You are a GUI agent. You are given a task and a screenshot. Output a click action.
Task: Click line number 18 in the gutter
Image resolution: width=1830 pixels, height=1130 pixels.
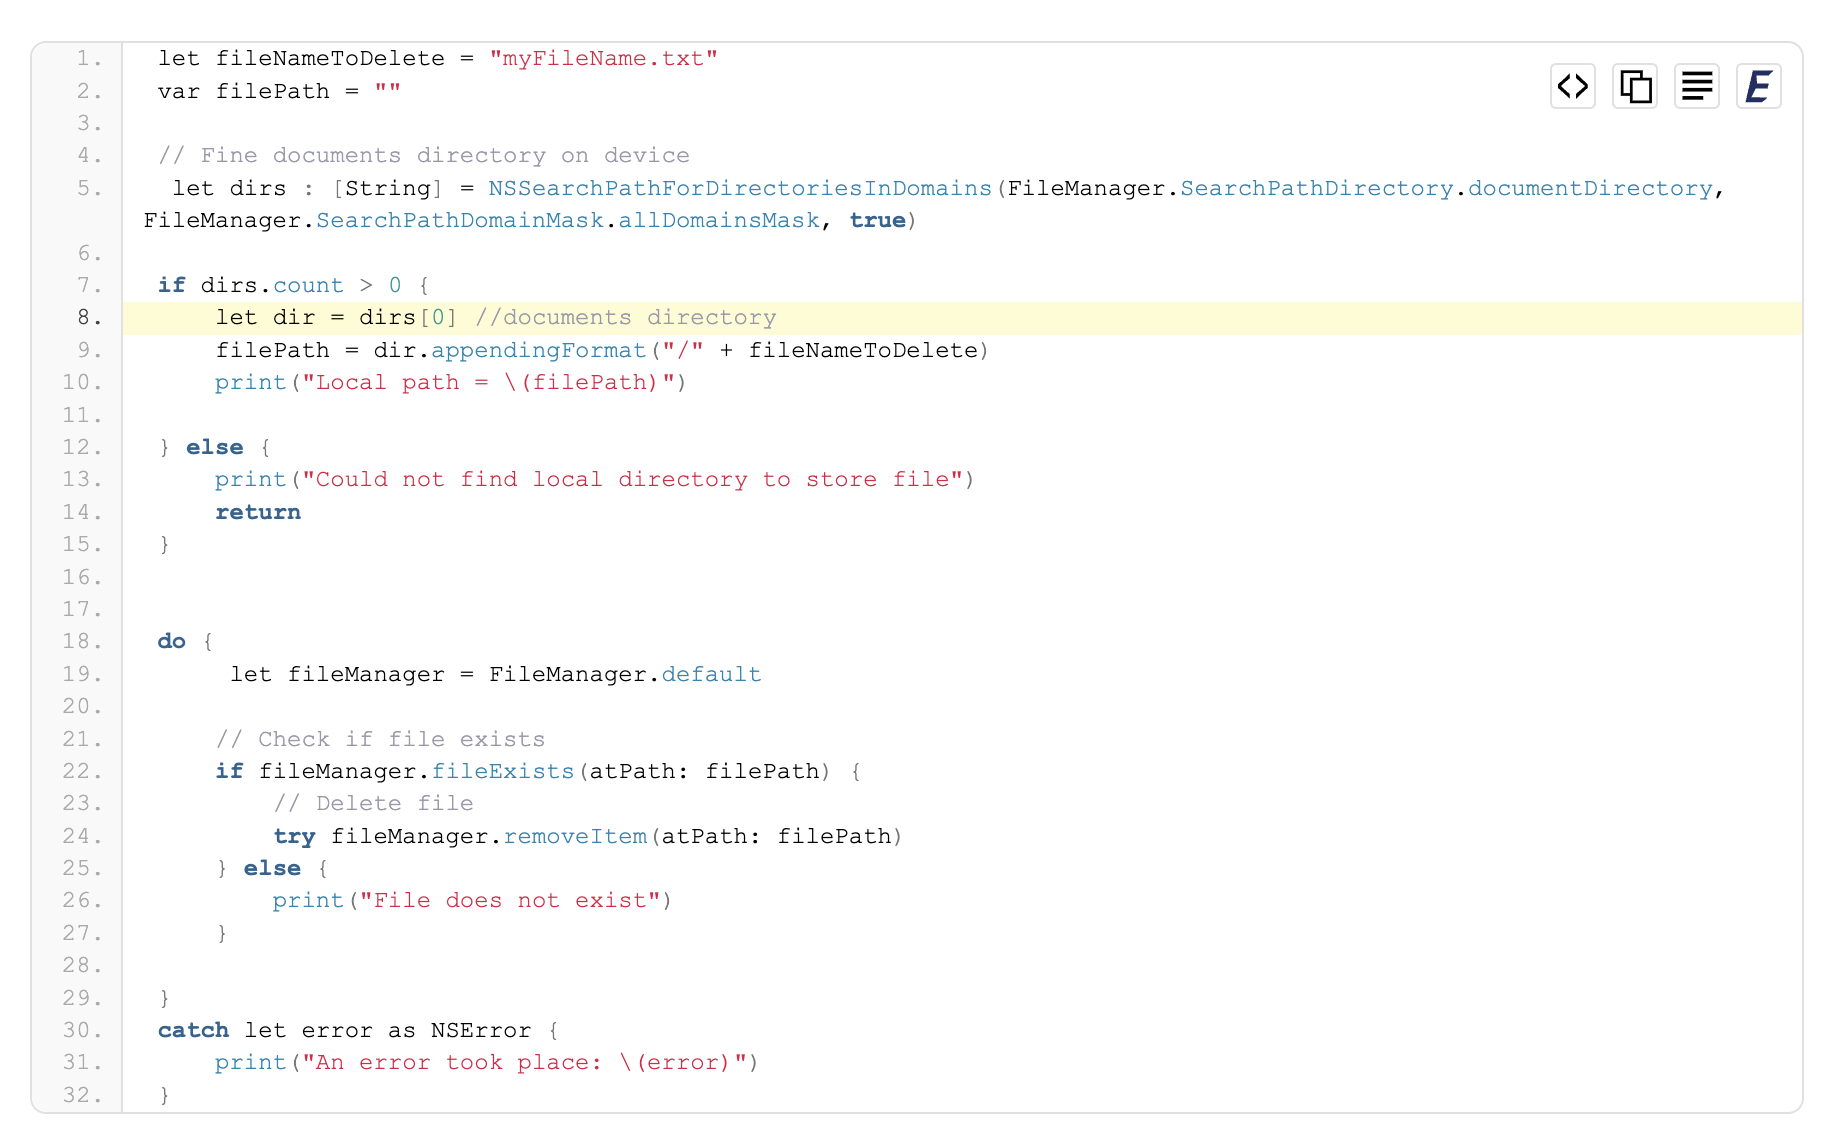[82, 641]
